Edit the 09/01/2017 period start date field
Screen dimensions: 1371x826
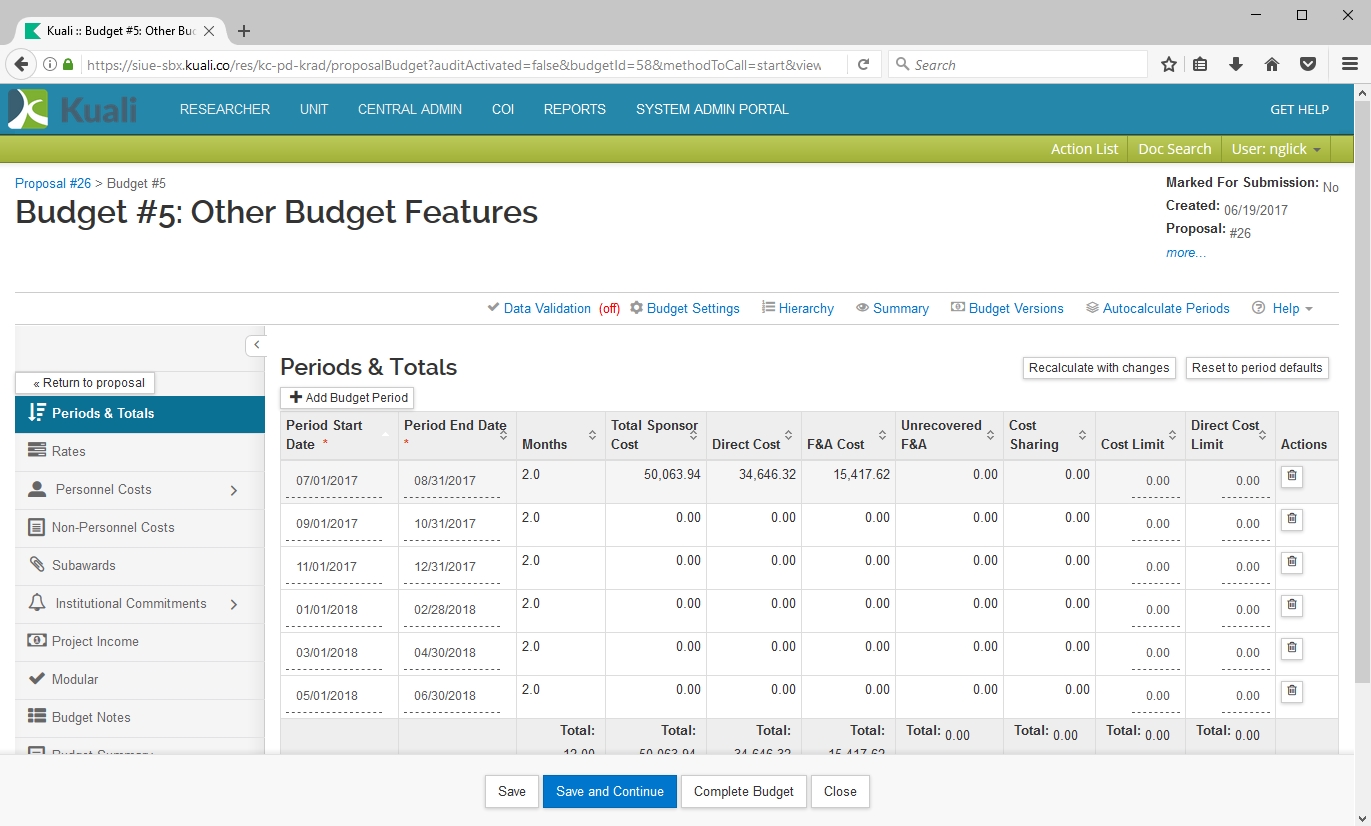coord(327,524)
